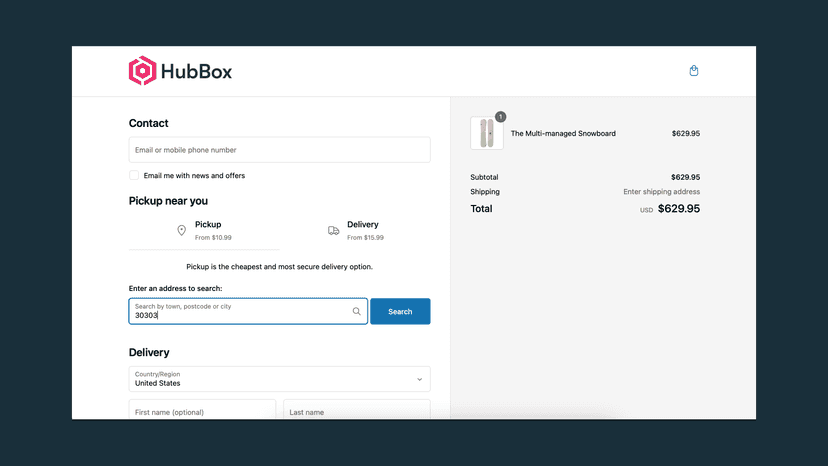Open the shopping bag cart icon
This screenshot has width=828, height=466.
click(694, 71)
